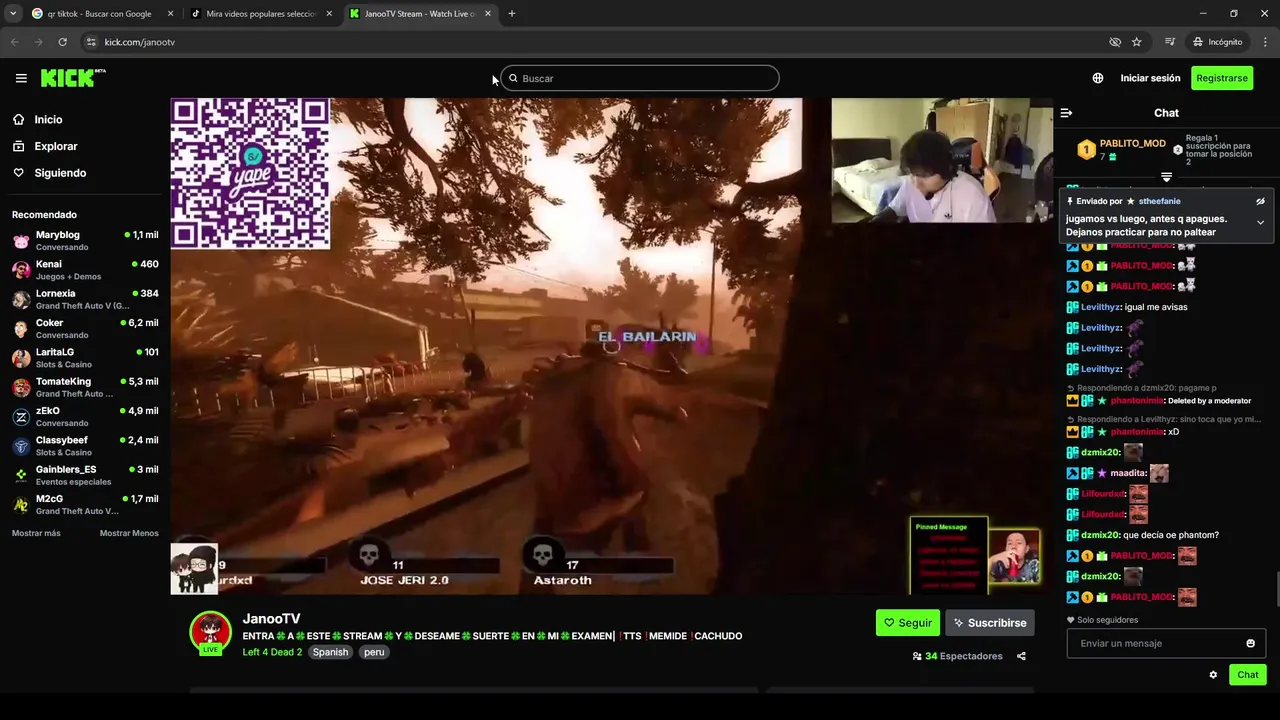Image resolution: width=1280 pixels, height=720 pixels.
Task: Send message with green Chat button
Action: click(x=1248, y=675)
